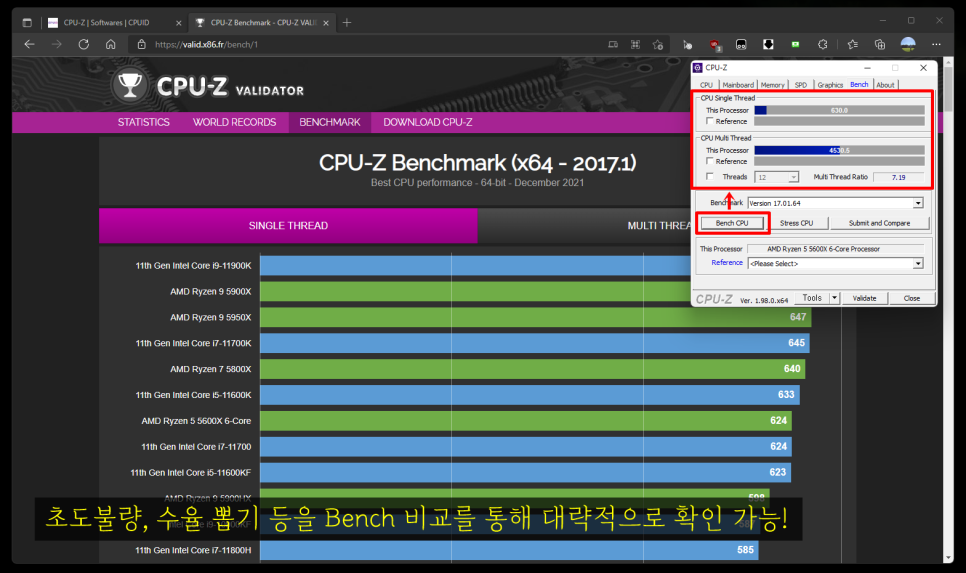Close the CPU-Z Softwares CPUID tab
Image resolution: width=966 pixels, height=573 pixels.
tap(179, 23)
